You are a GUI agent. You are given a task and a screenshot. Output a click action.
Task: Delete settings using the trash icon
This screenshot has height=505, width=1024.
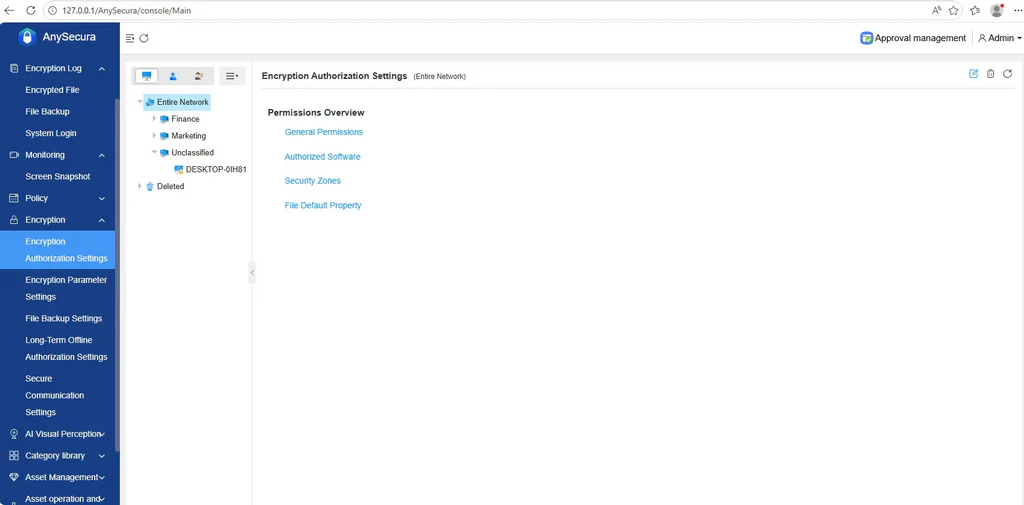point(991,74)
